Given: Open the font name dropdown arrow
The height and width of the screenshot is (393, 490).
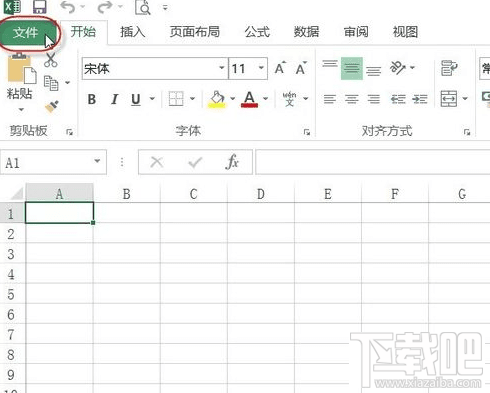Looking at the screenshot, I should 222,68.
